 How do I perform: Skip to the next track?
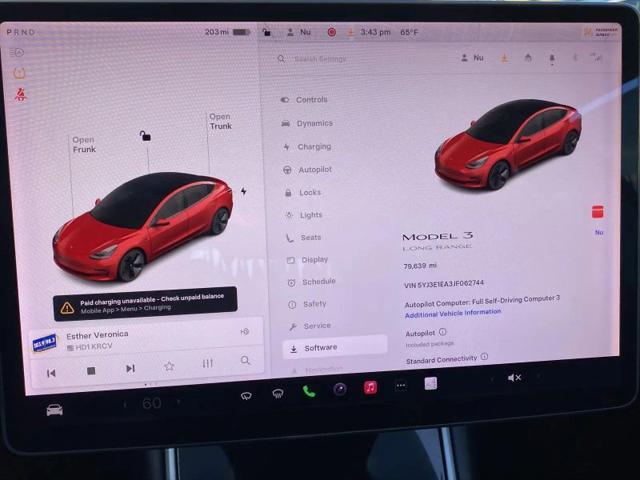[130, 369]
